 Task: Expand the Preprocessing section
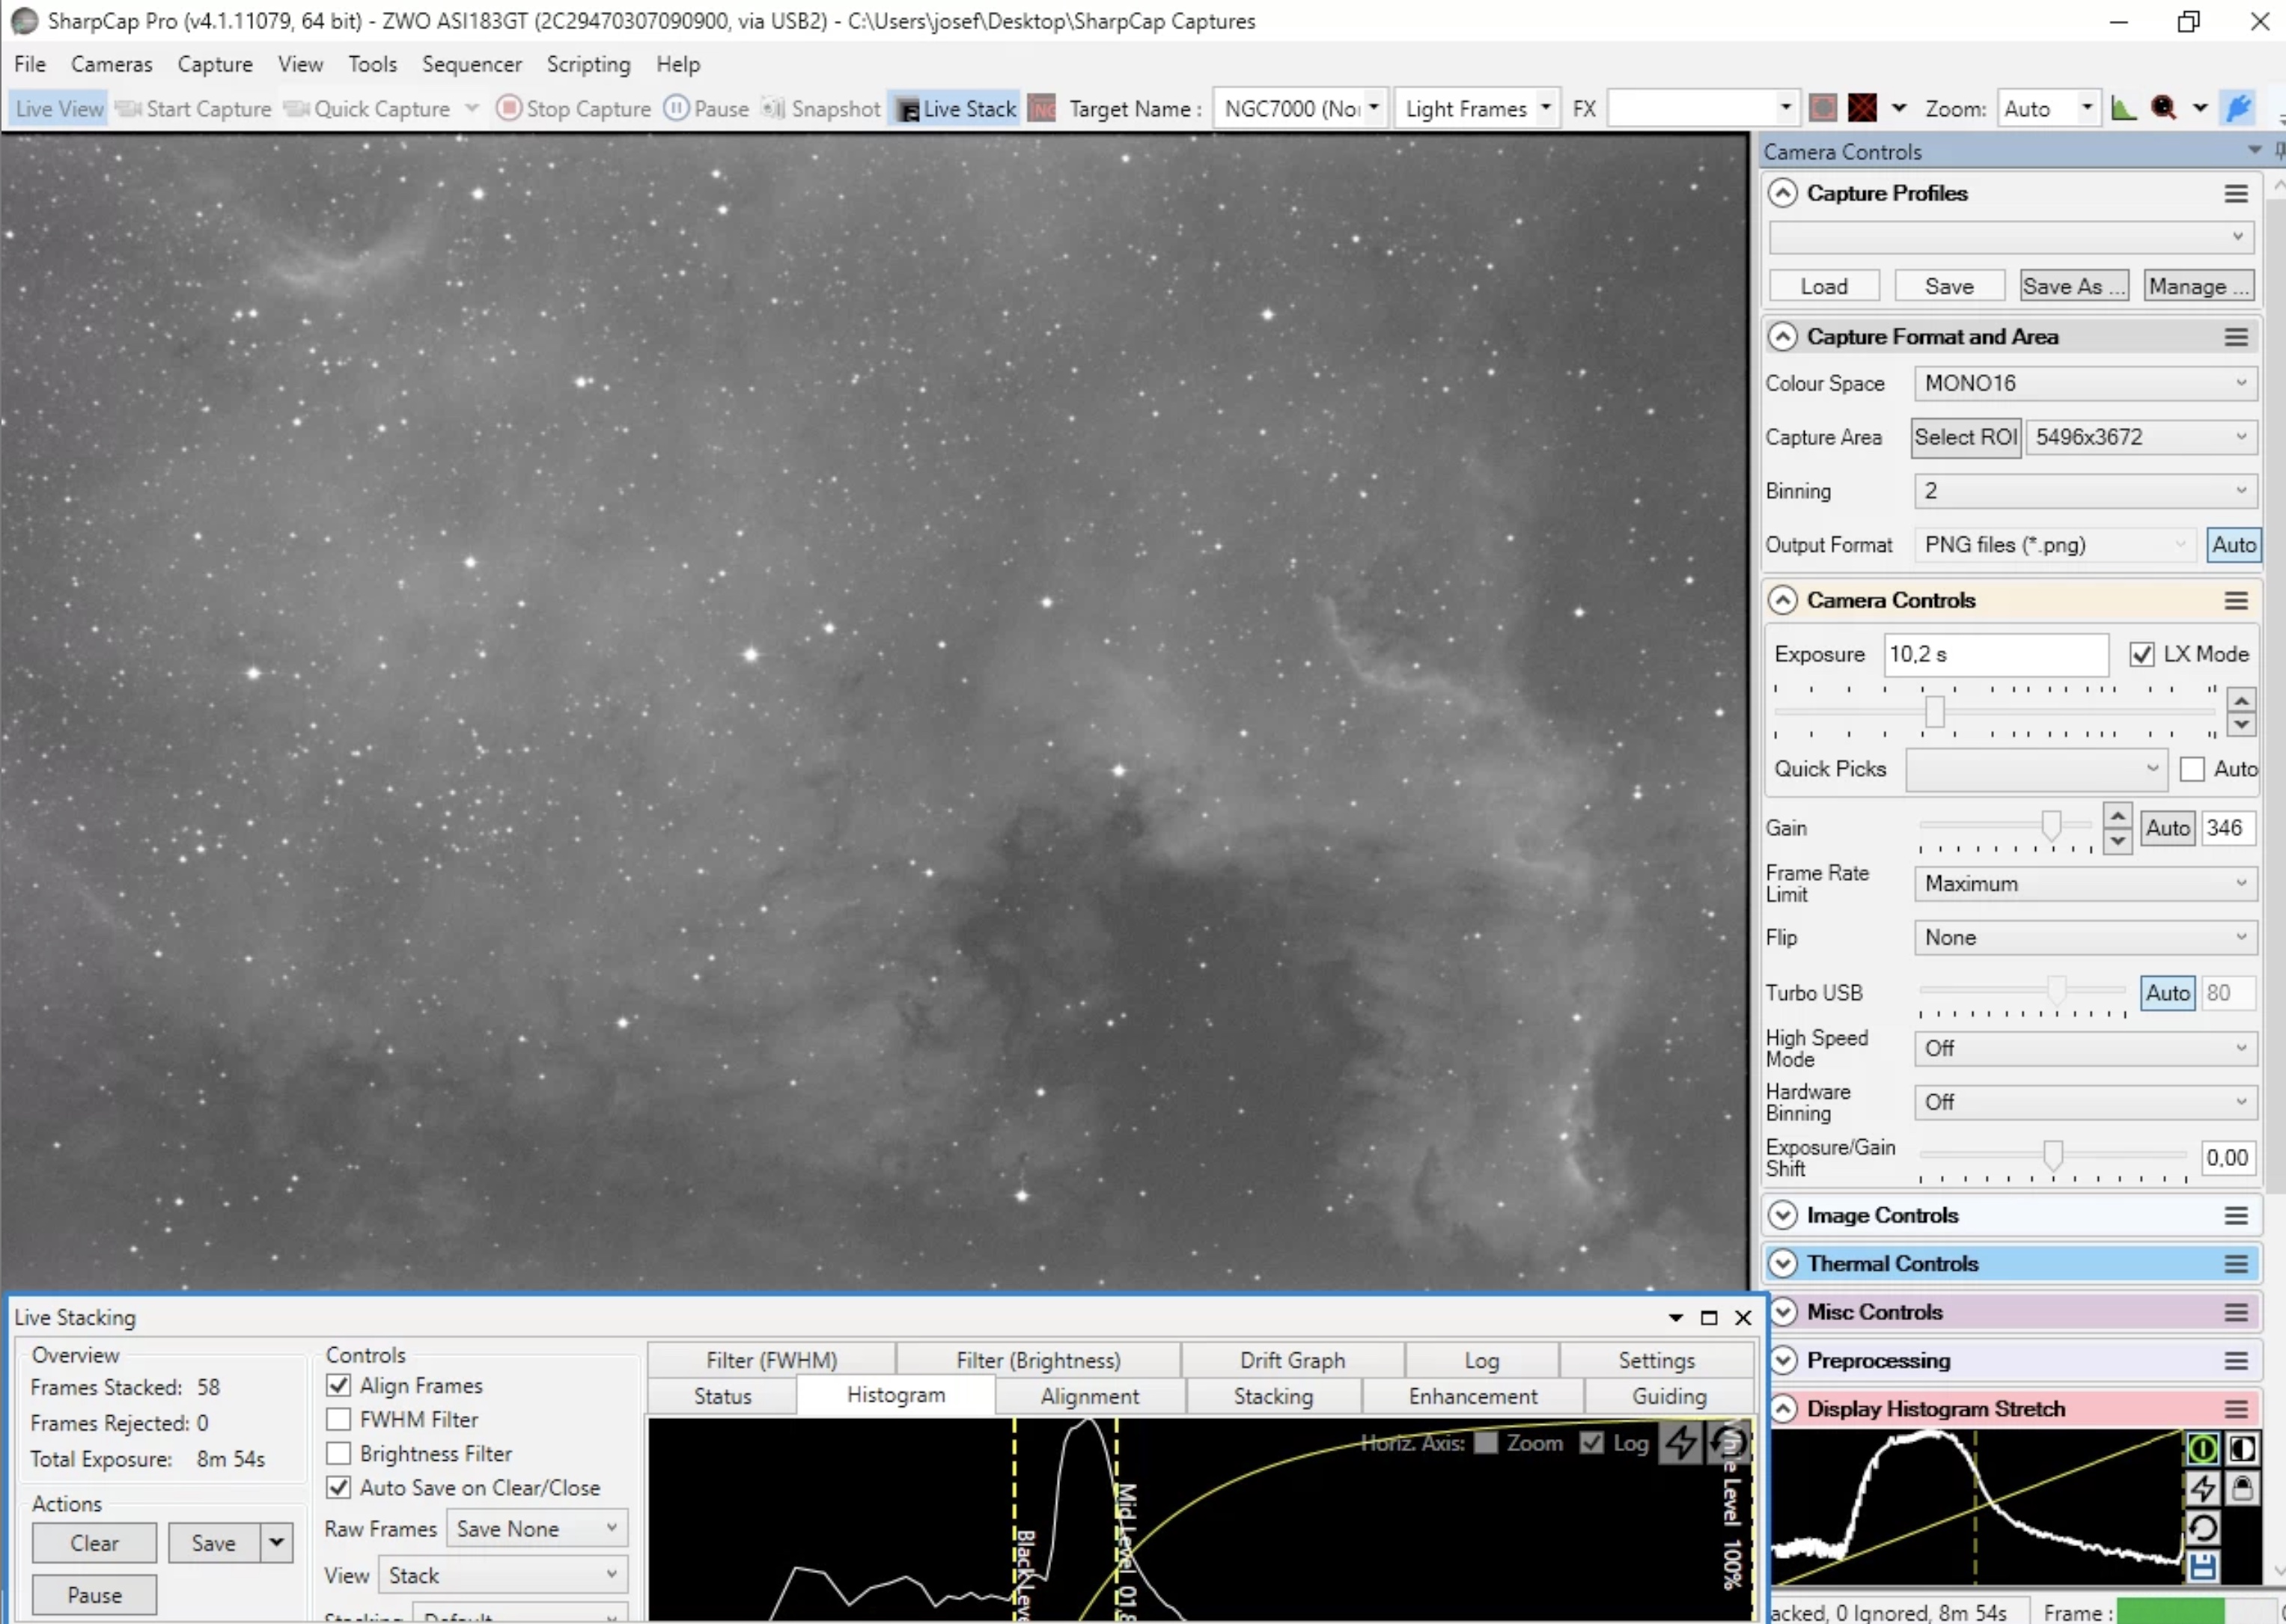click(x=1782, y=1360)
